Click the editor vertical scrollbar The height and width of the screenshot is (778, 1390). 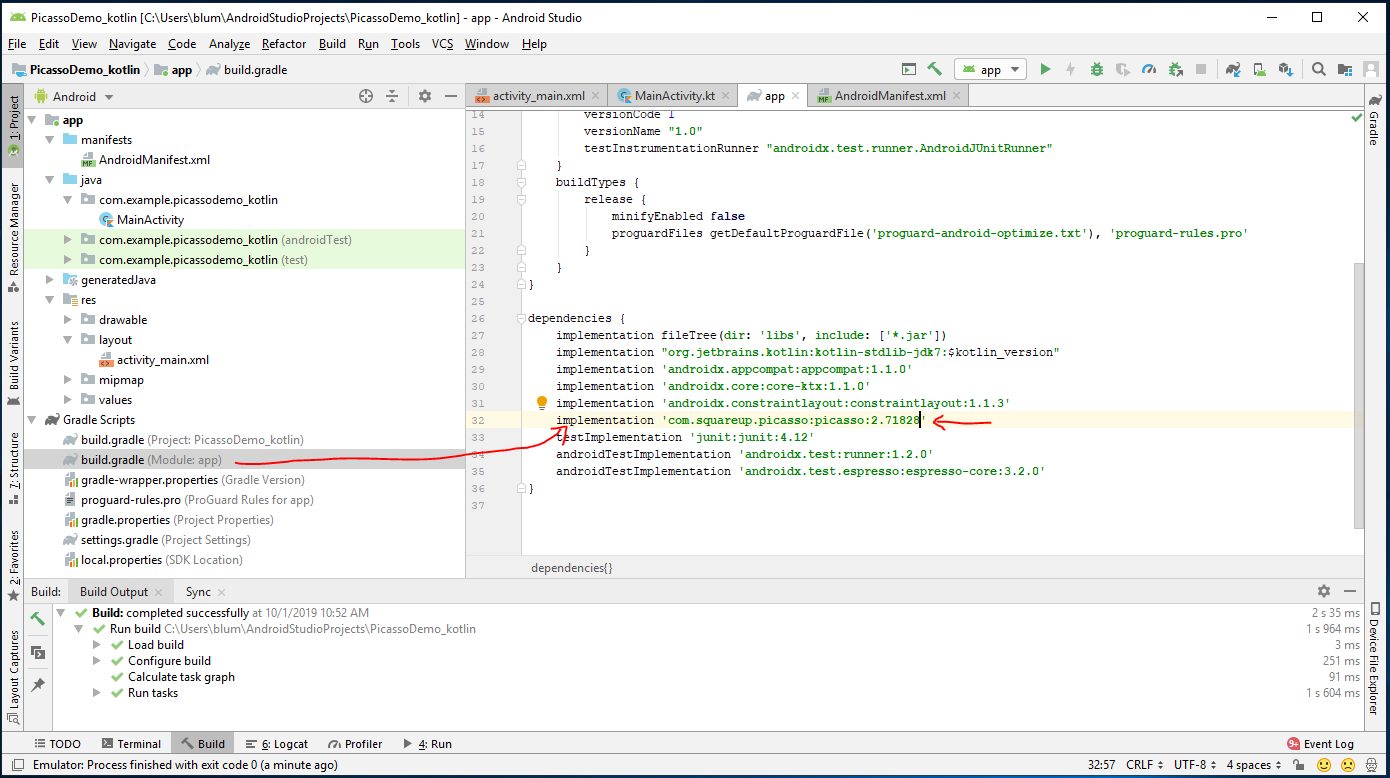[x=1358, y=395]
